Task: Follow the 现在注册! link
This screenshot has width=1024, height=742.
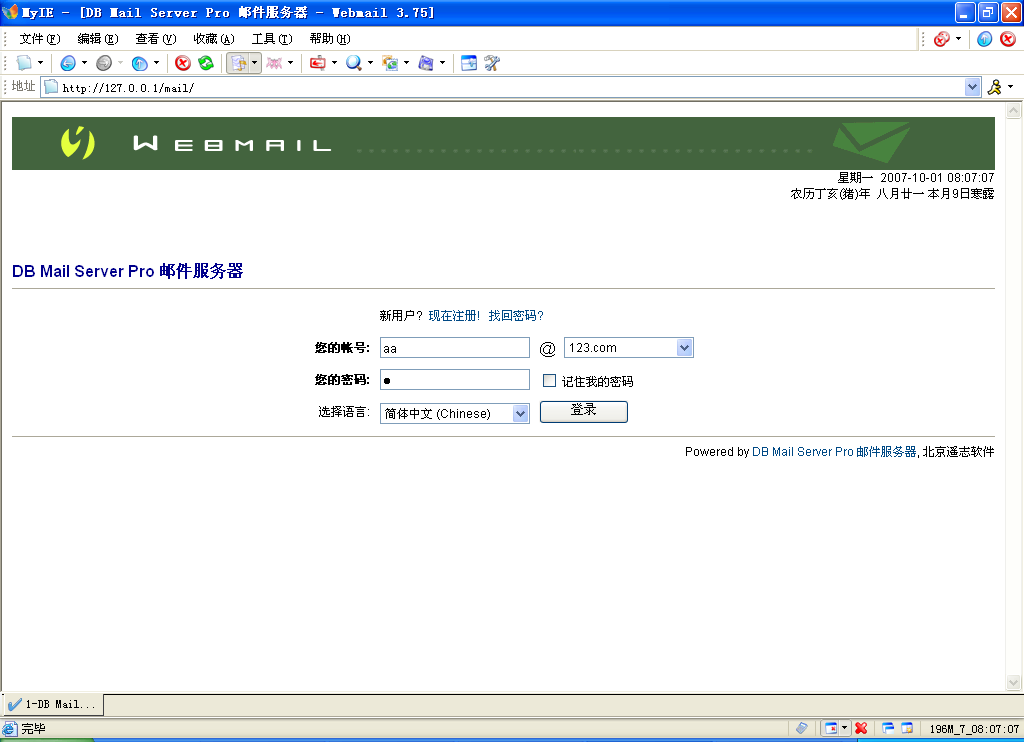Action: (x=454, y=315)
